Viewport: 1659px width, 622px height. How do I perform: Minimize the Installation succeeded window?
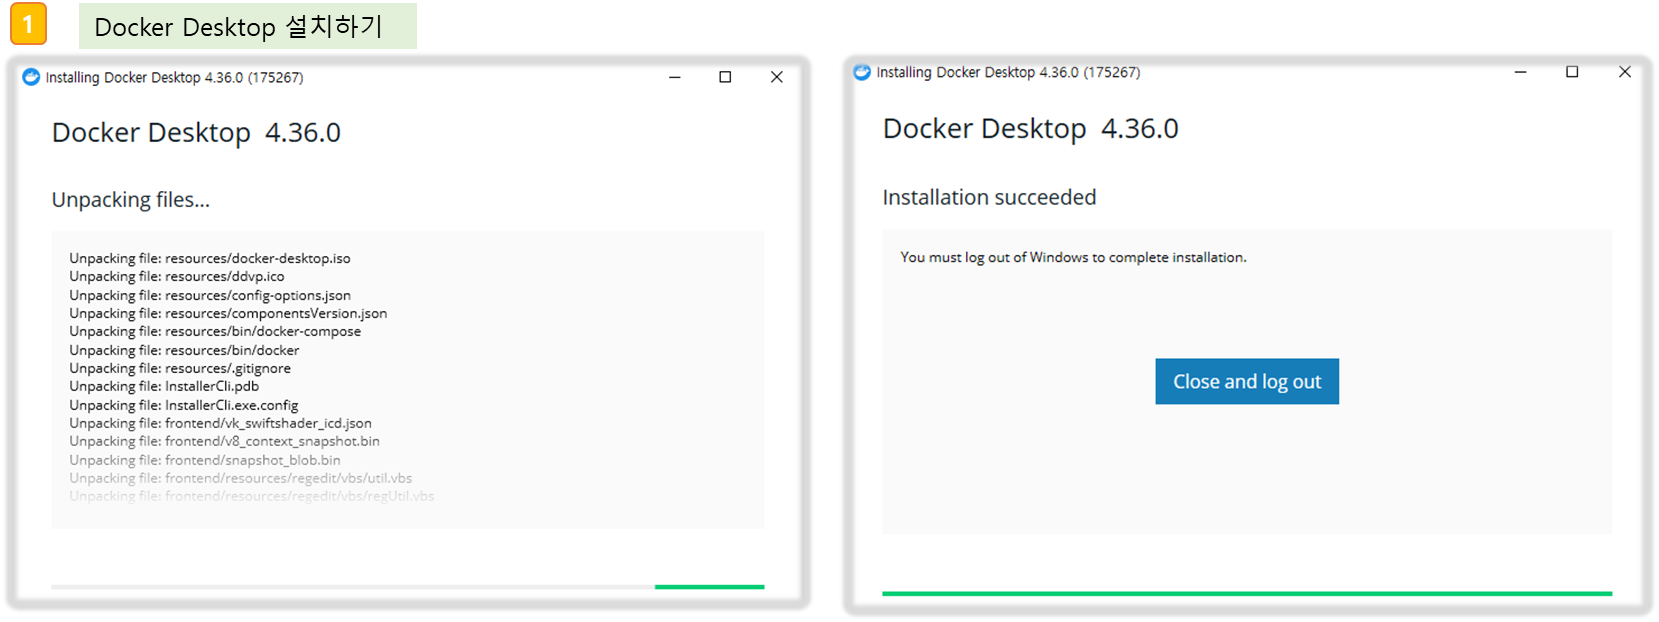[x=1520, y=72]
